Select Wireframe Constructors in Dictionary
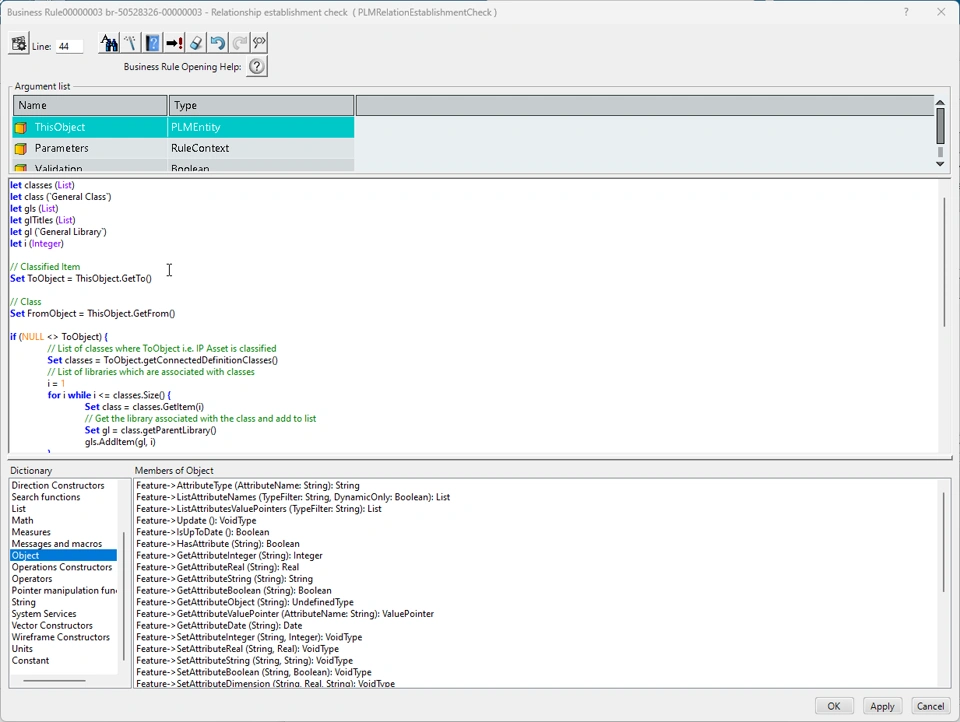This screenshot has width=960, height=722. 60,637
